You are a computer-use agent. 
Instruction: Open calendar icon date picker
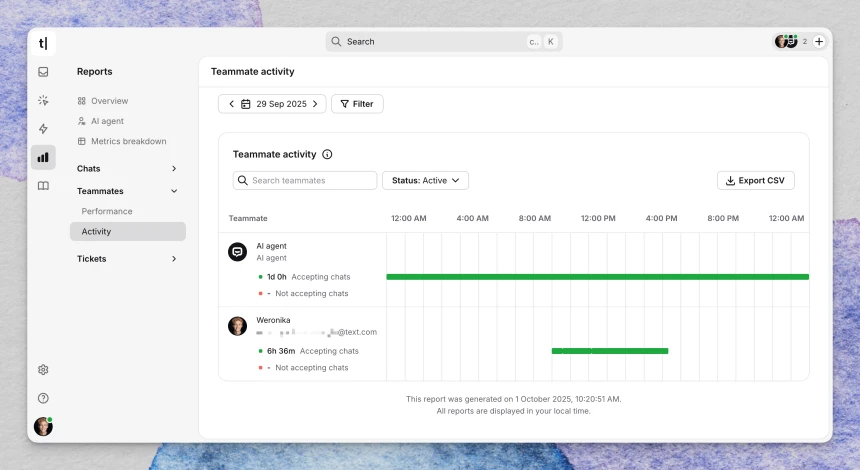(246, 104)
